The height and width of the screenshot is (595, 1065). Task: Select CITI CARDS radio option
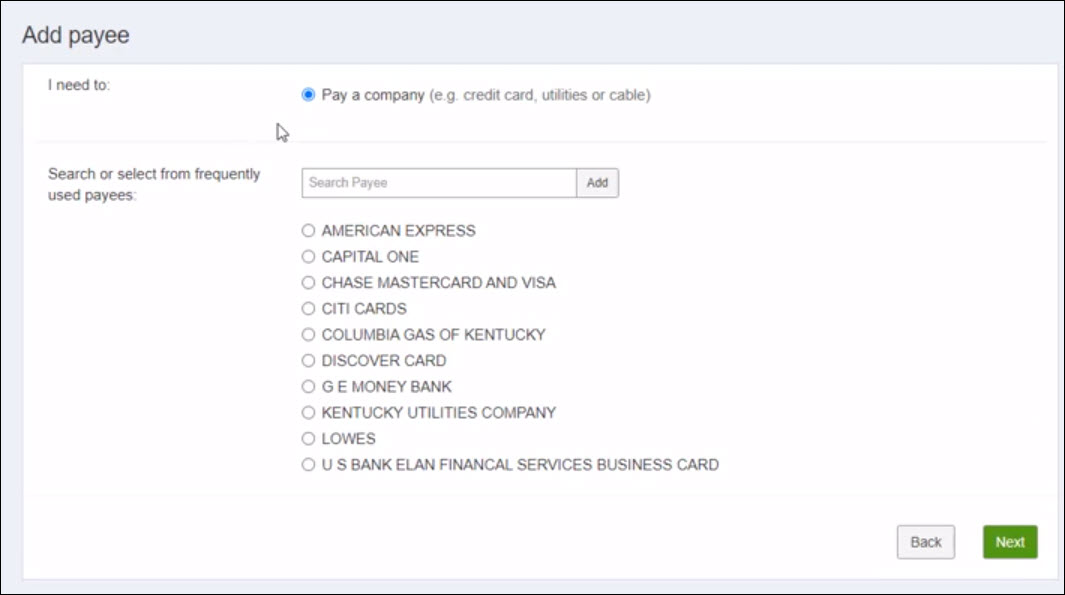(308, 308)
